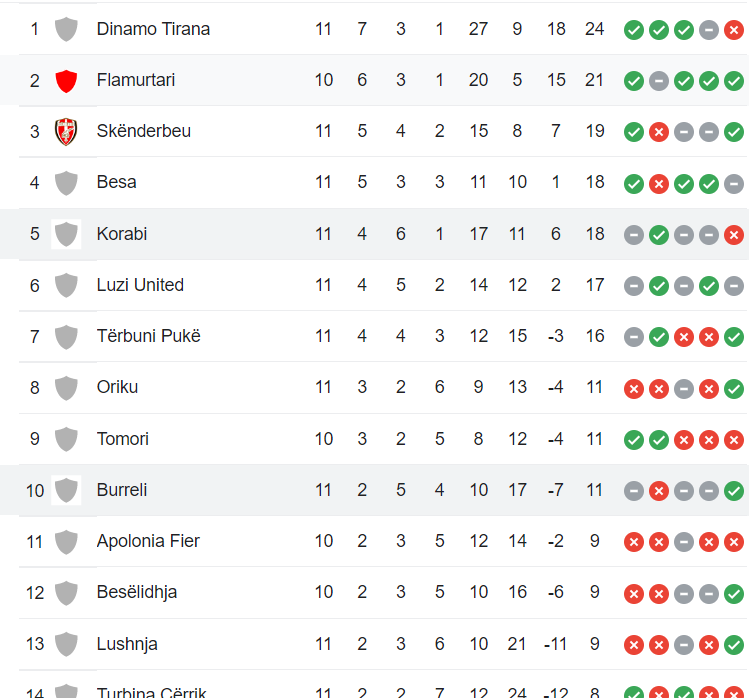Screen dimensions: 749x698
Task: Click Korabi's highlighted shield logo
Action: tap(66, 234)
